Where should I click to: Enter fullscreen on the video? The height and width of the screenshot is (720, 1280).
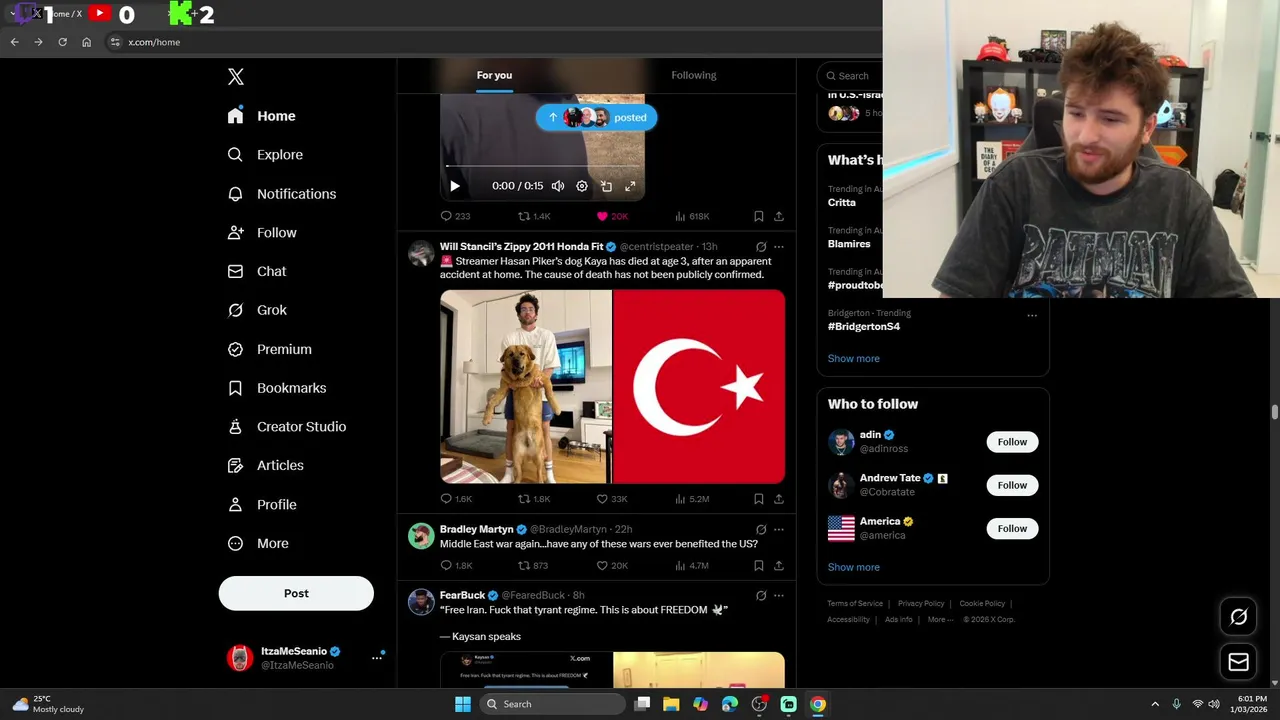pos(630,186)
